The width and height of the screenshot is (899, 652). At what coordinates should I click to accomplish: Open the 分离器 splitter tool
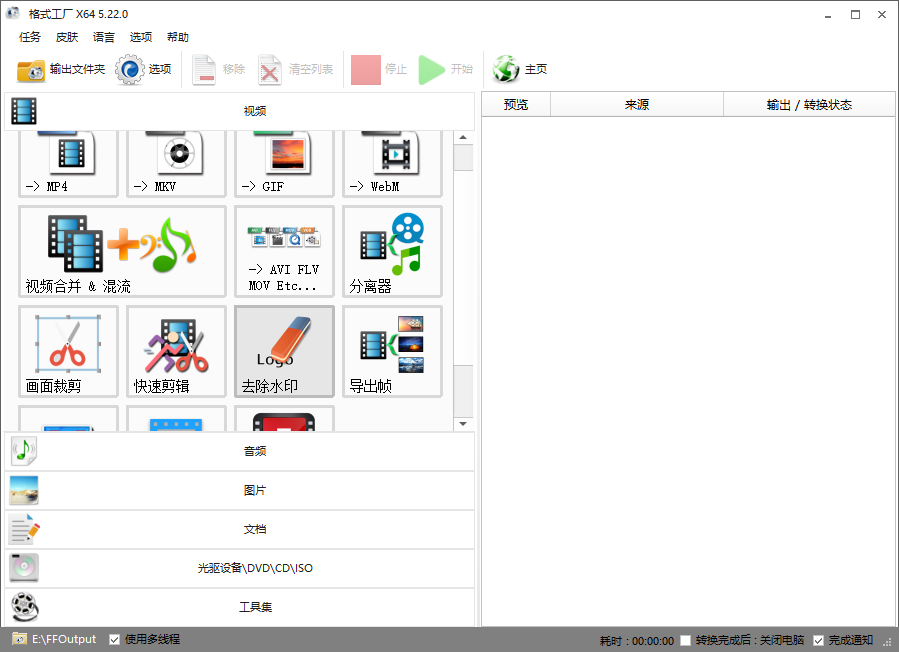point(392,252)
